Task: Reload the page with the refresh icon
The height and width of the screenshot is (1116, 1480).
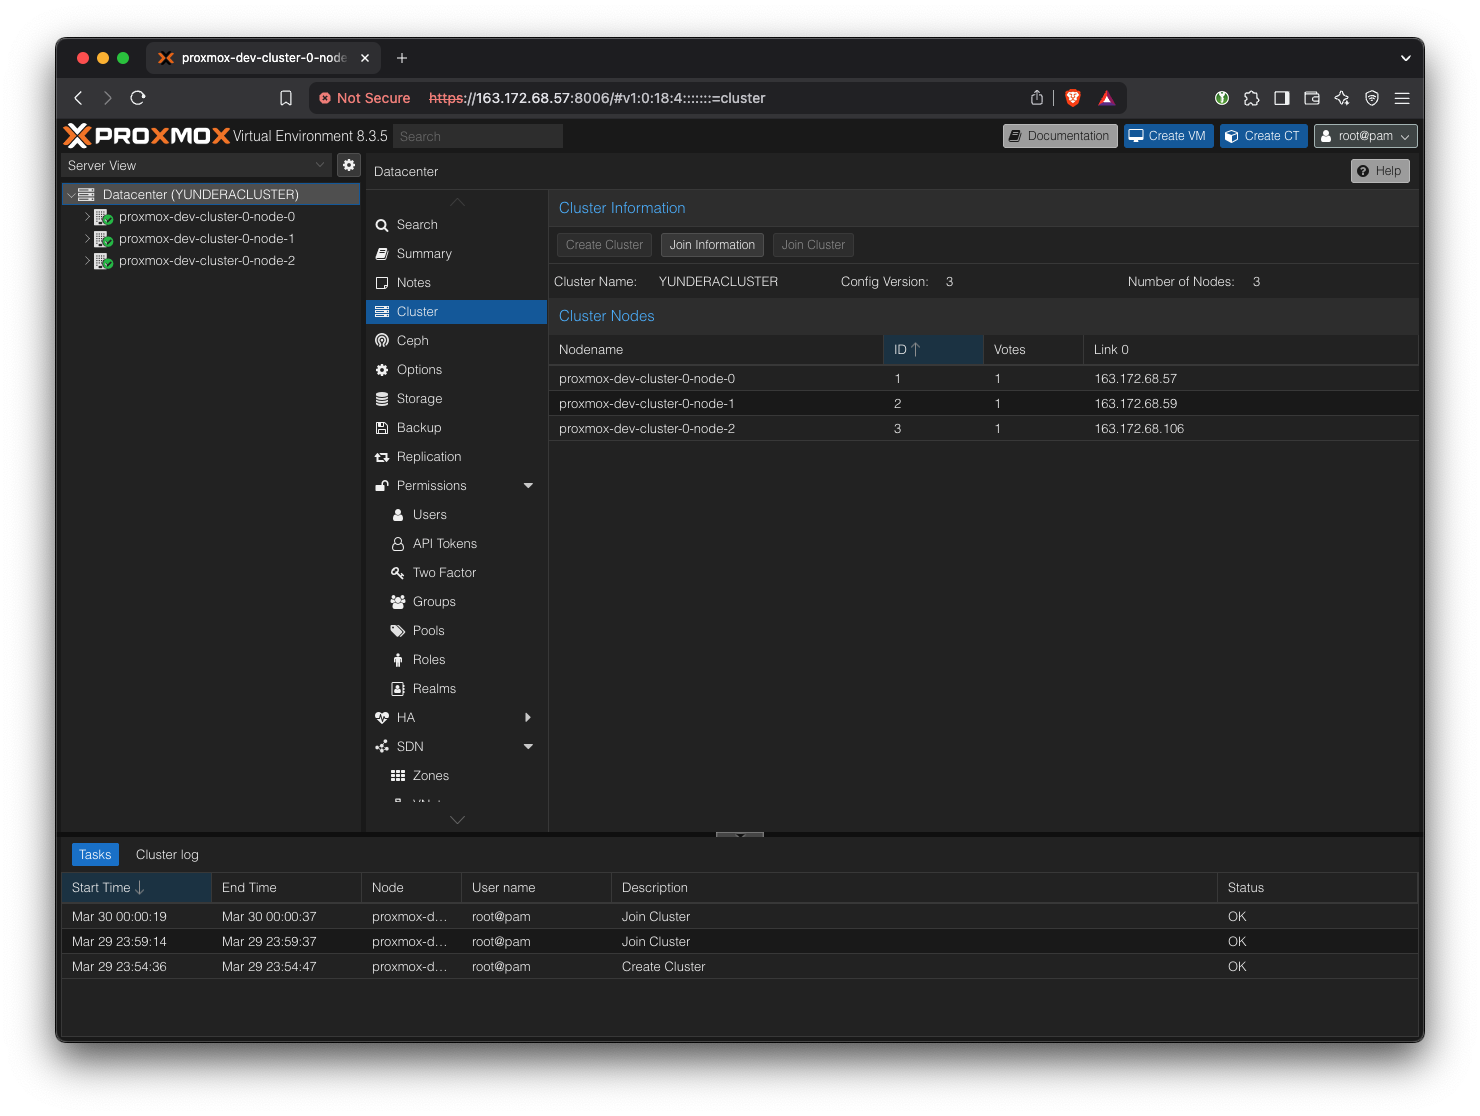Action: tap(138, 98)
